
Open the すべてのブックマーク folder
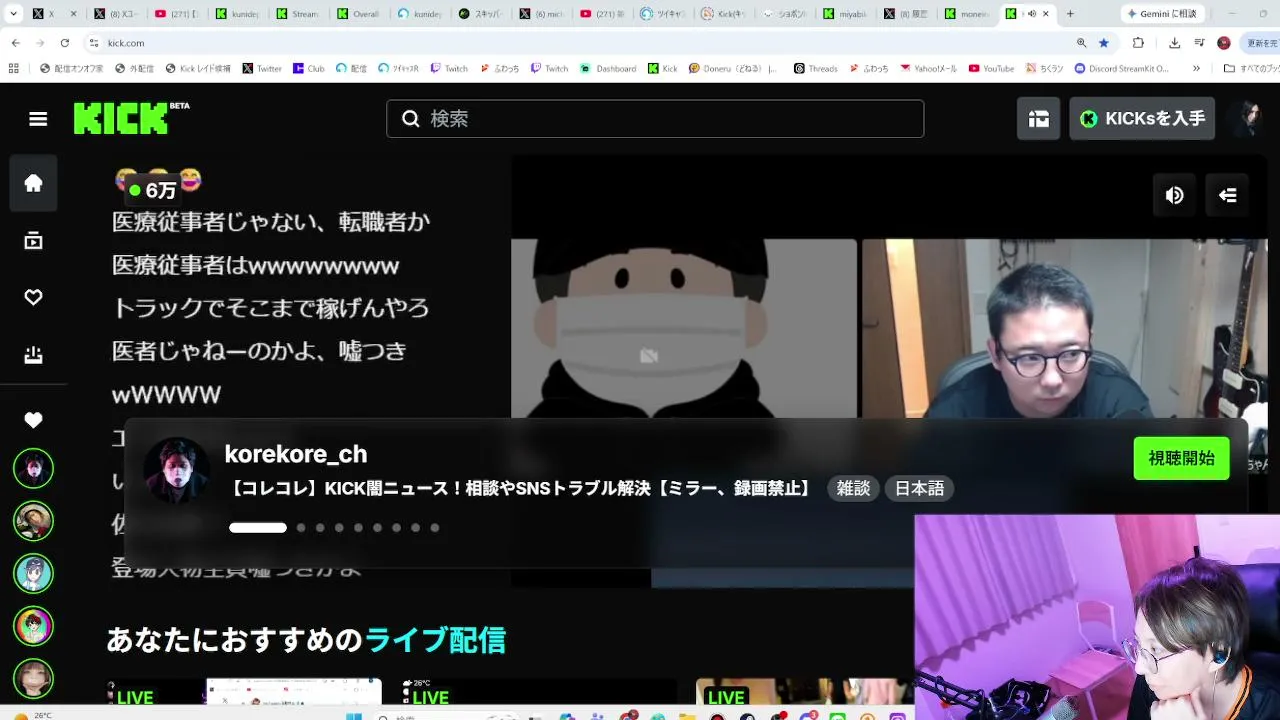click(x=1251, y=69)
